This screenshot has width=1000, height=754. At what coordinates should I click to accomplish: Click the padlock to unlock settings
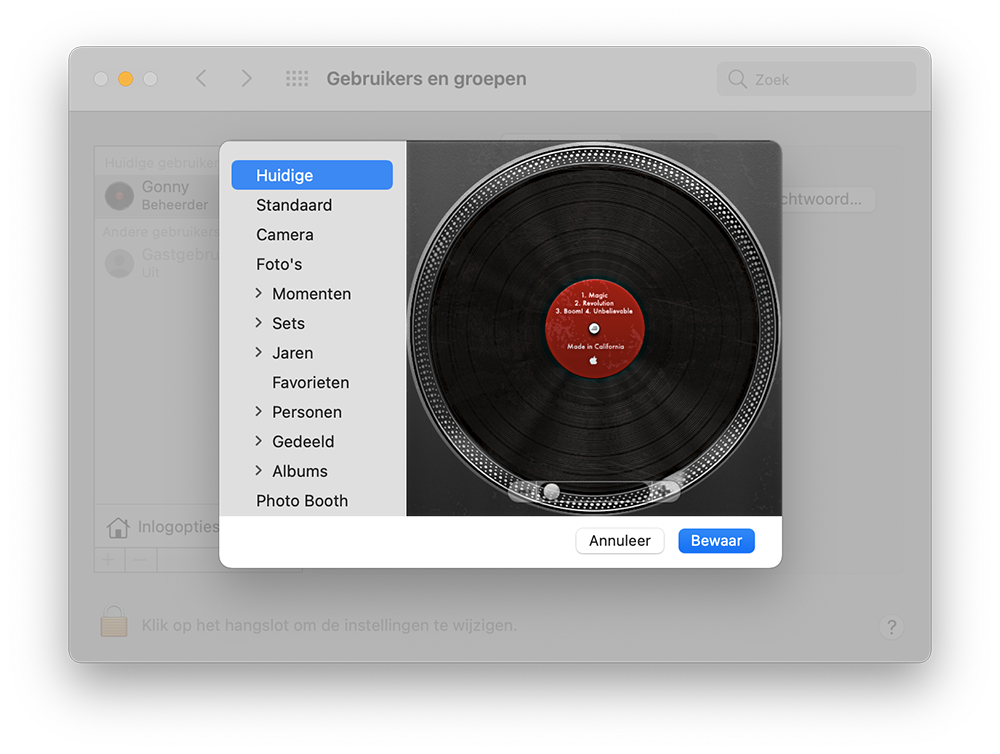click(x=114, y=621)
